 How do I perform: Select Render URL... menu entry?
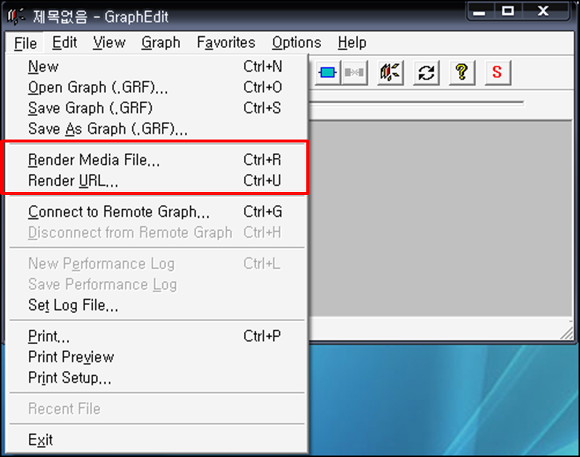pyautogui.click(x=157, y=181)
